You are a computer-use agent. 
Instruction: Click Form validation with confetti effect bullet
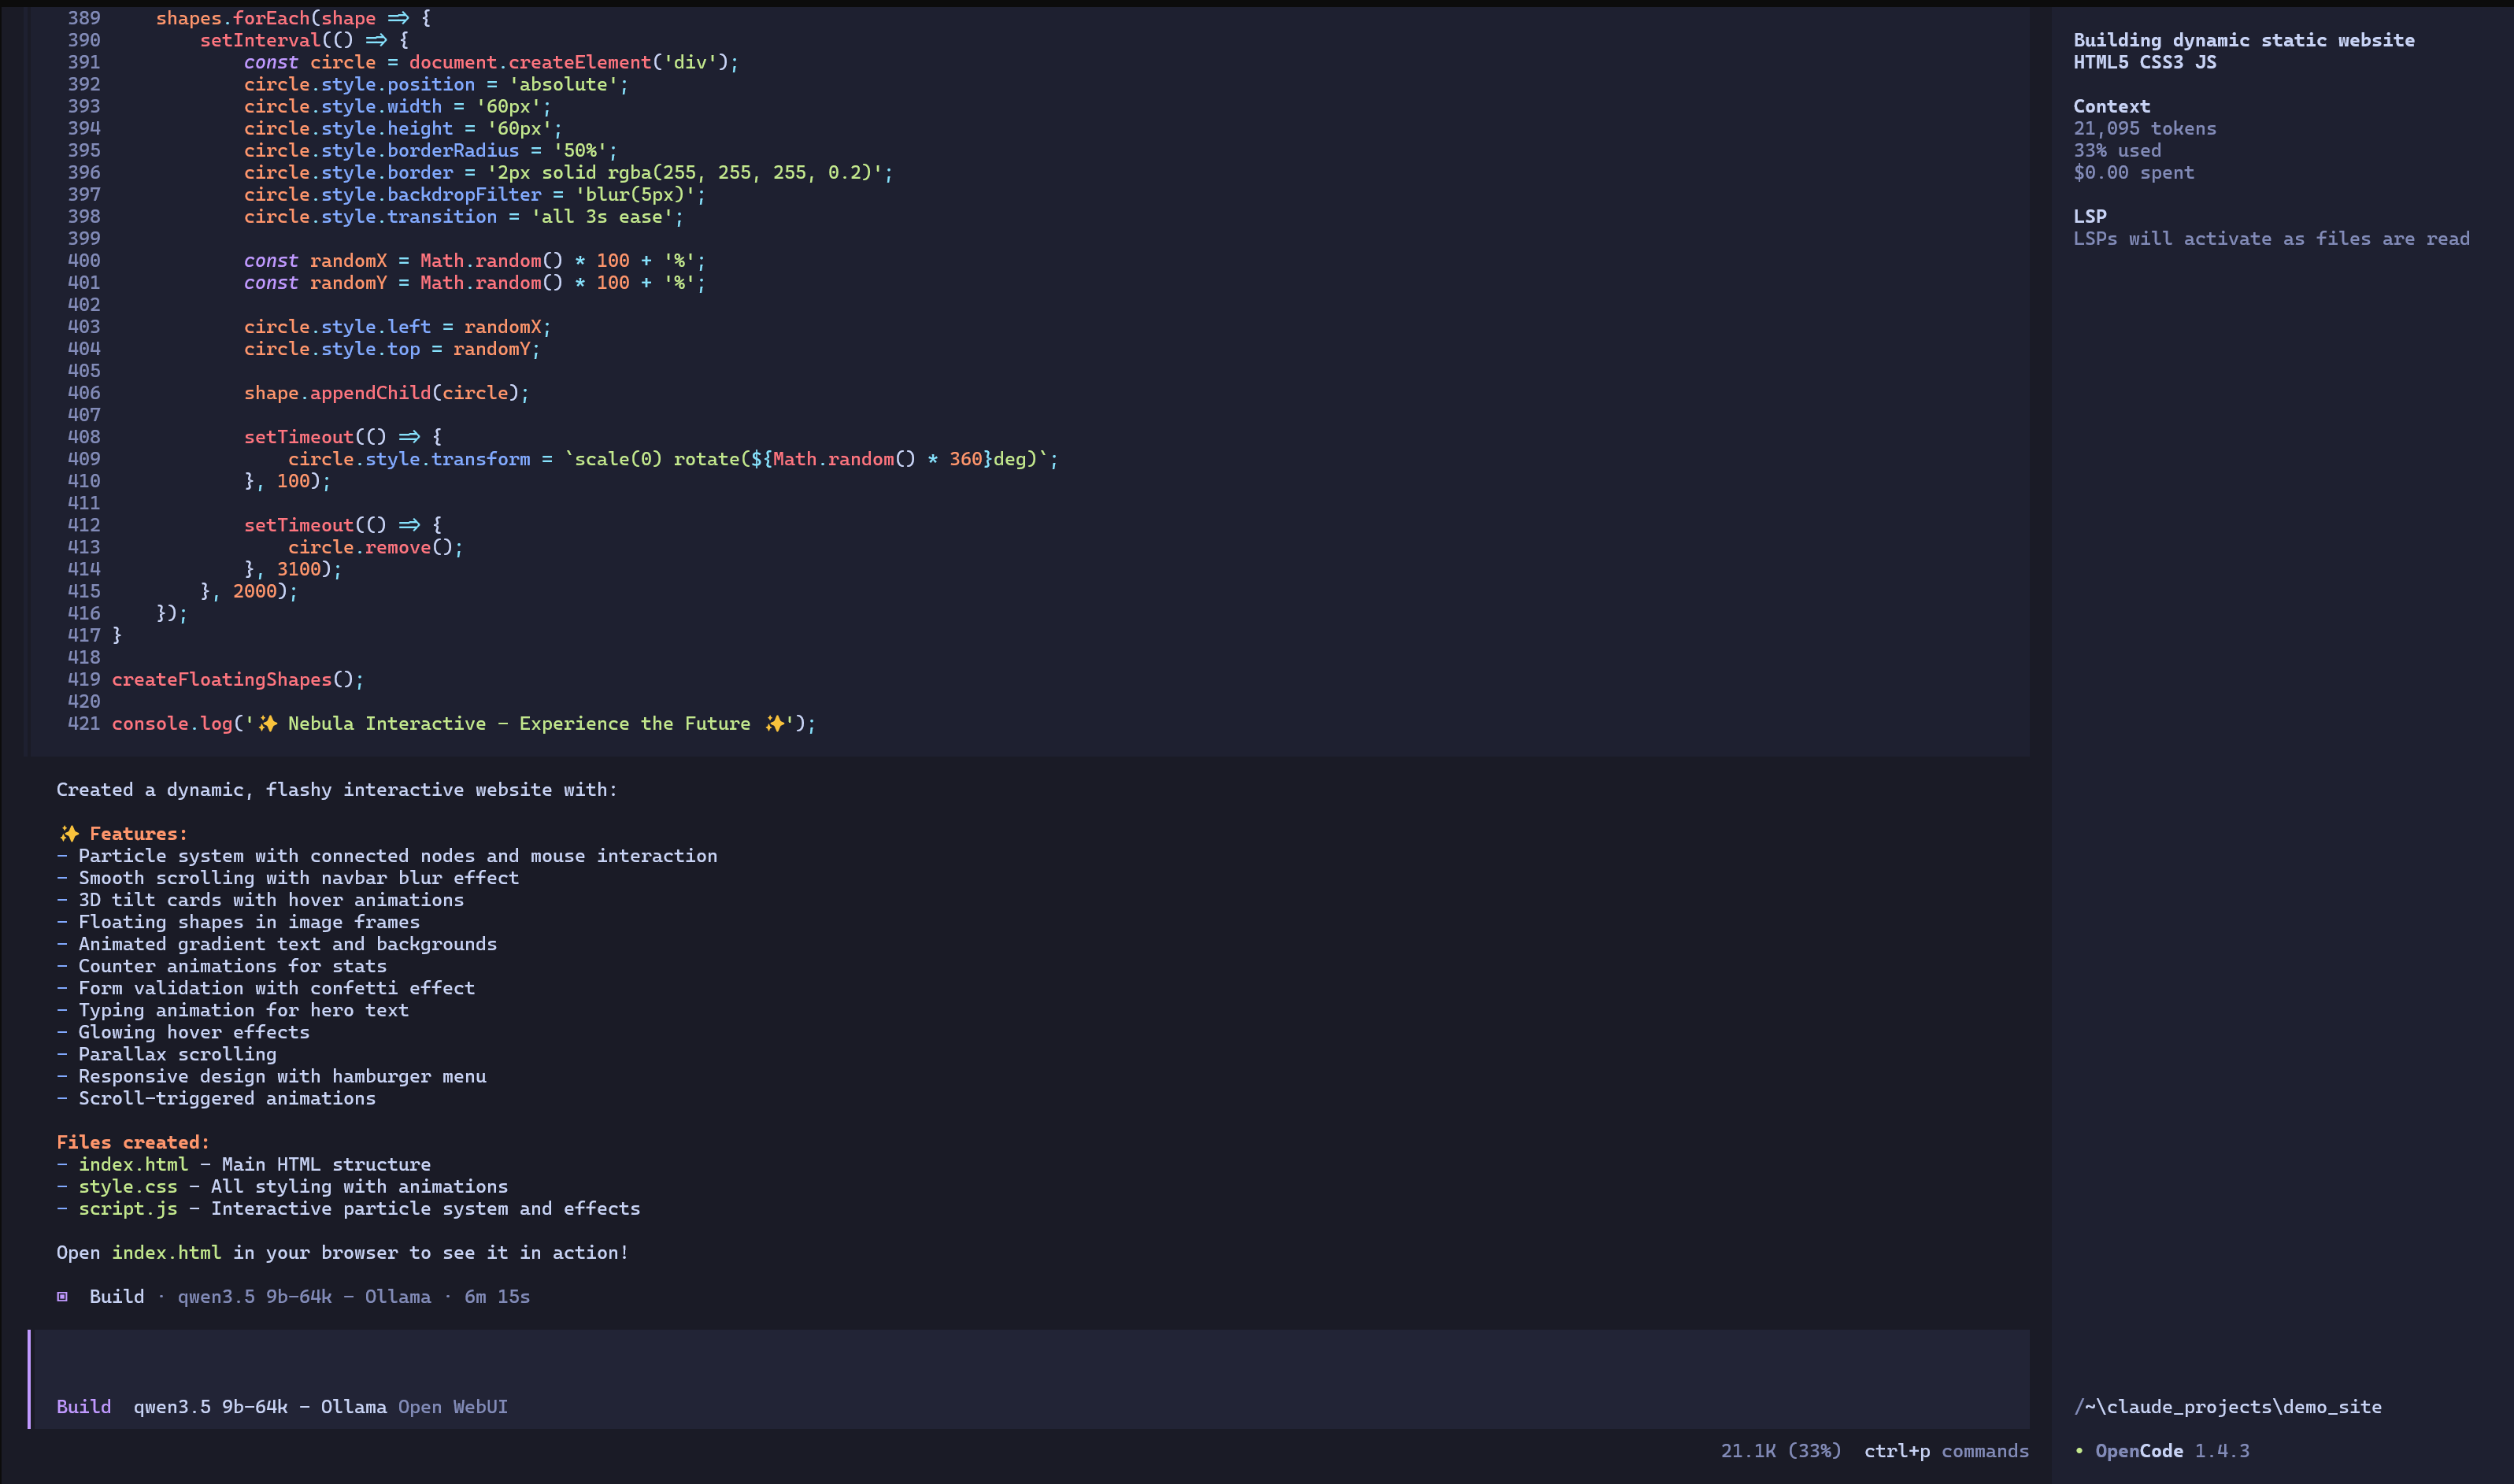coord(266,988)
